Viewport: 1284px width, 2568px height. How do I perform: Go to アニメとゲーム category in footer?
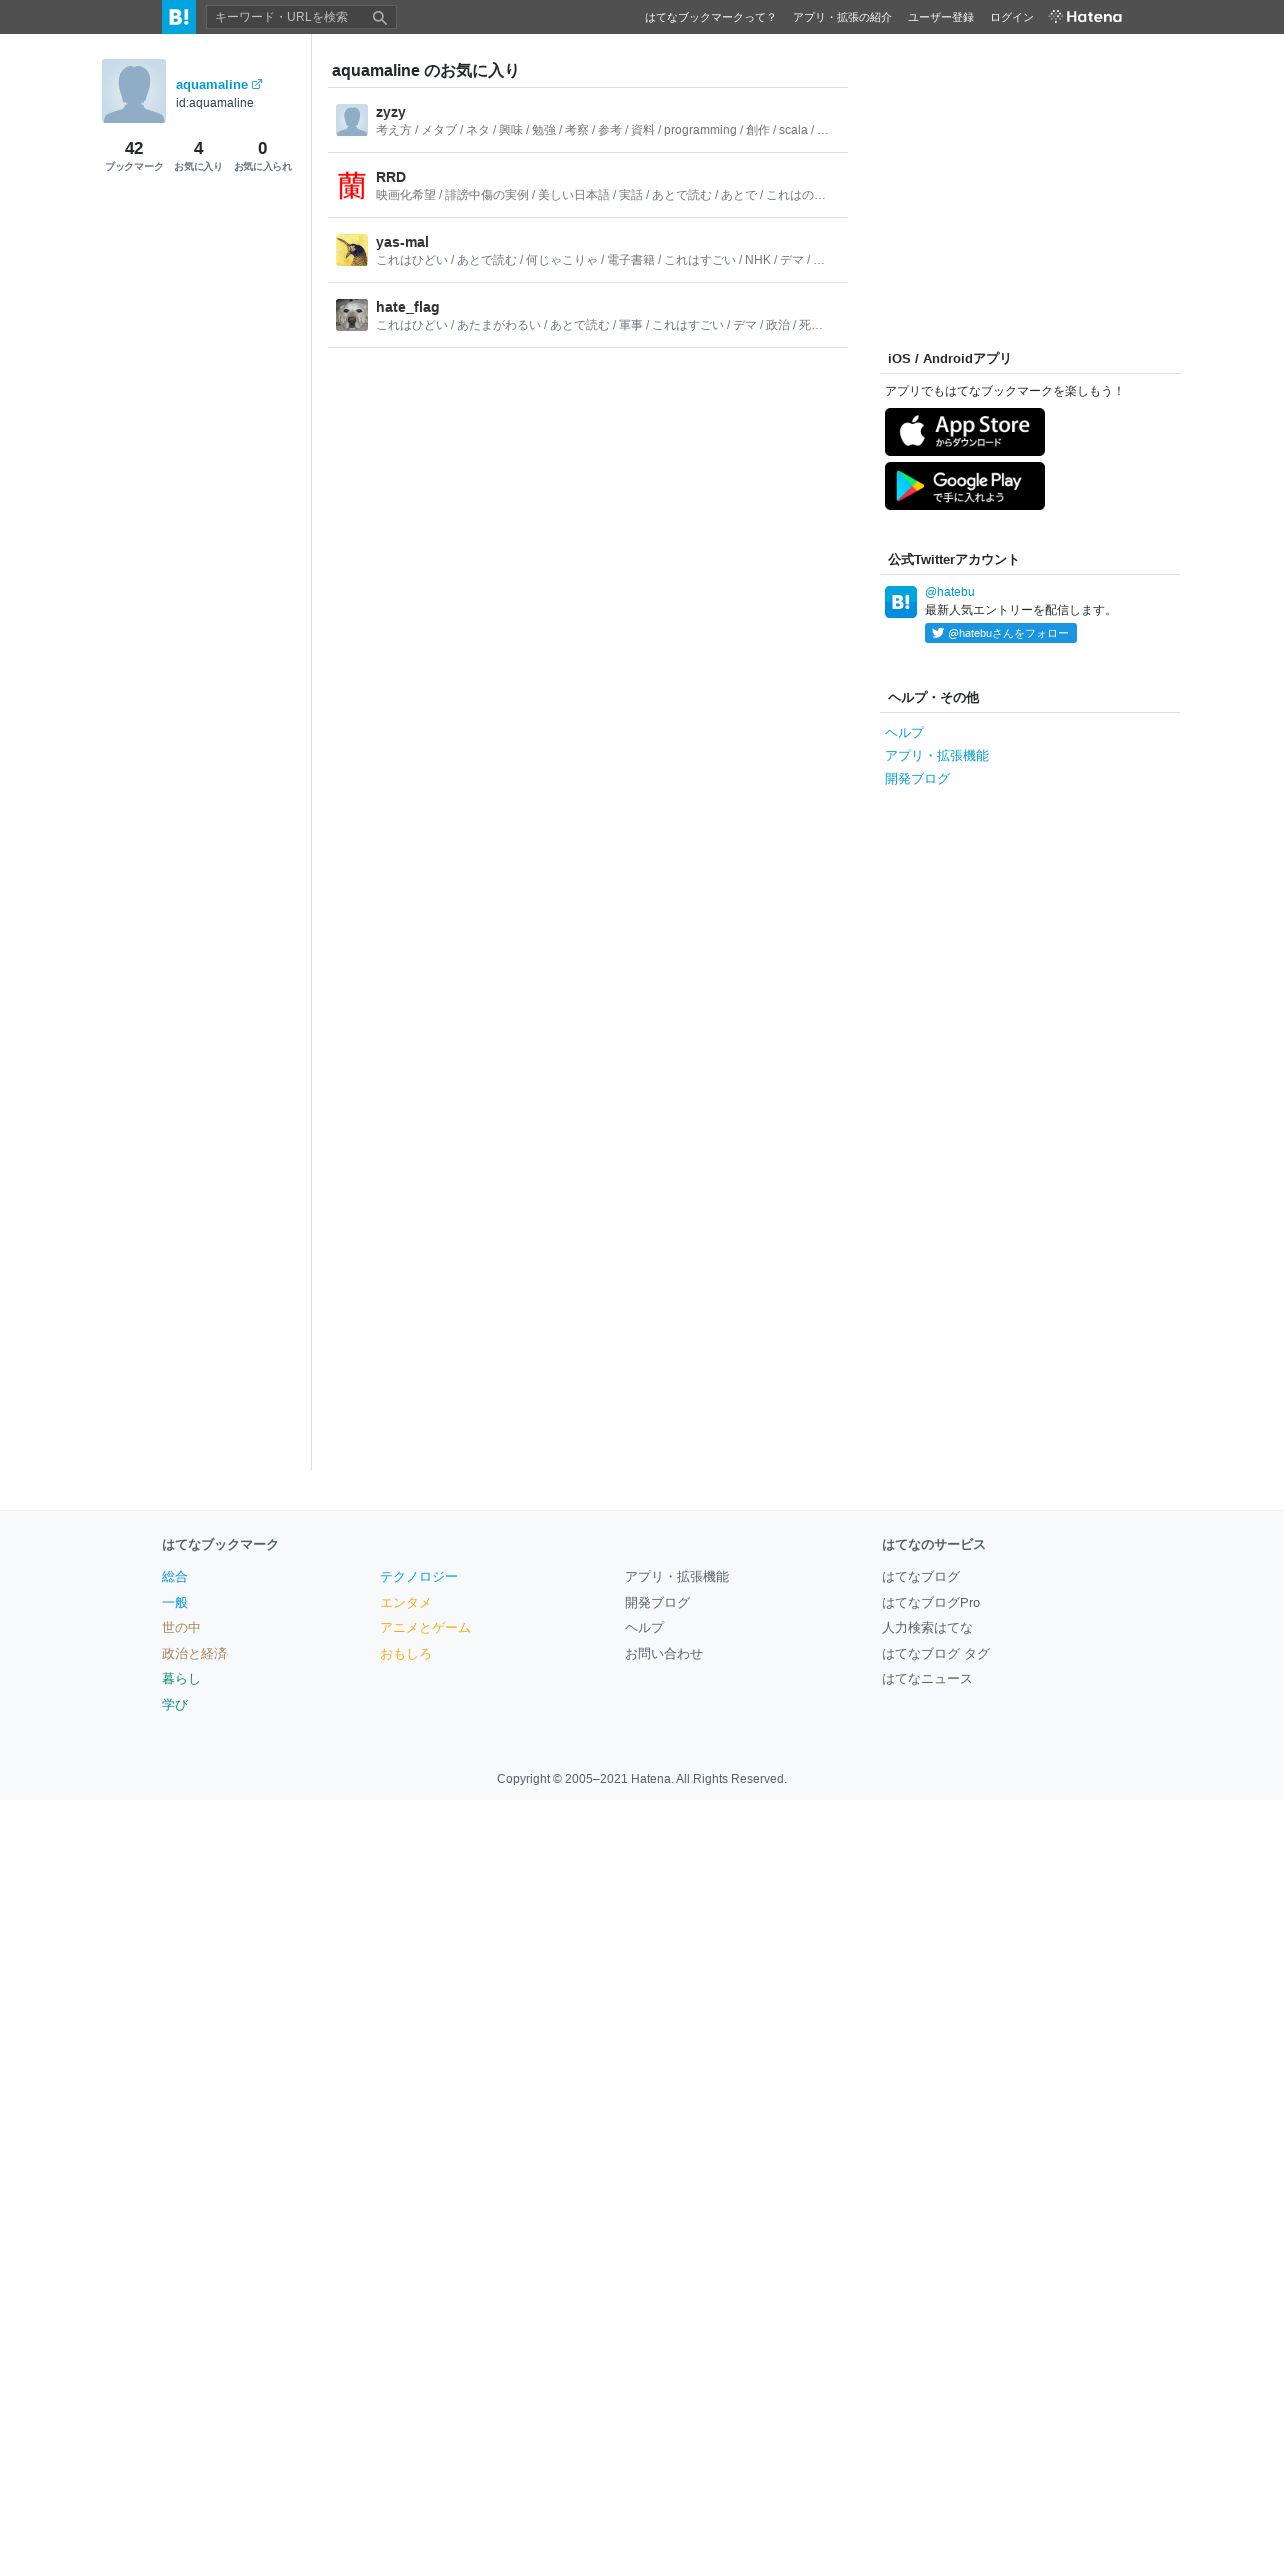tap(425, 1628)
